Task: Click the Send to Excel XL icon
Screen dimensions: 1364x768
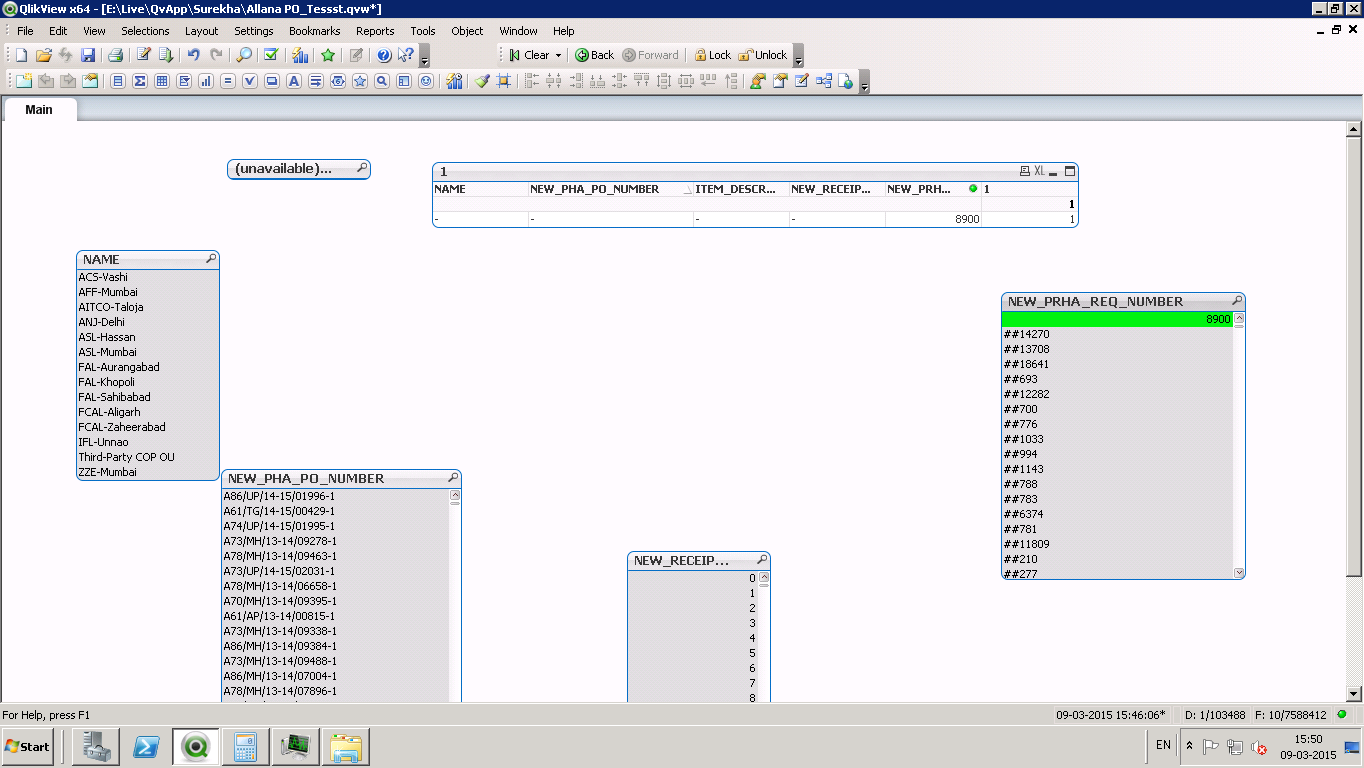Action: pos(1039,171)
